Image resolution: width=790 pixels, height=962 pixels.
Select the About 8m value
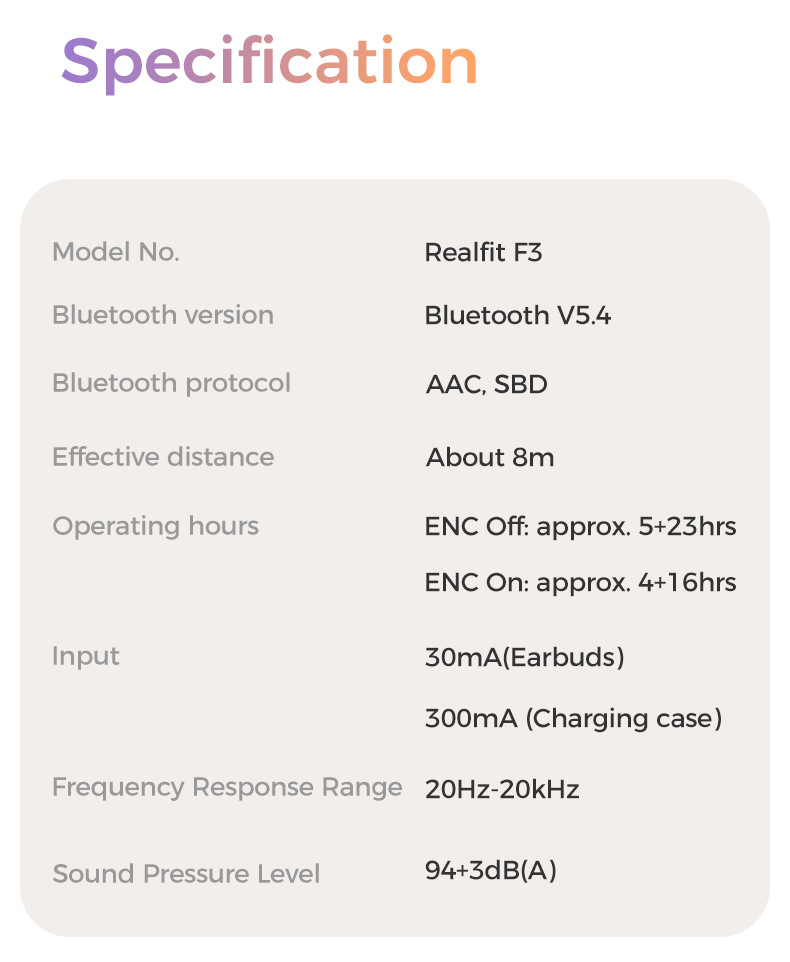(490, 458)
